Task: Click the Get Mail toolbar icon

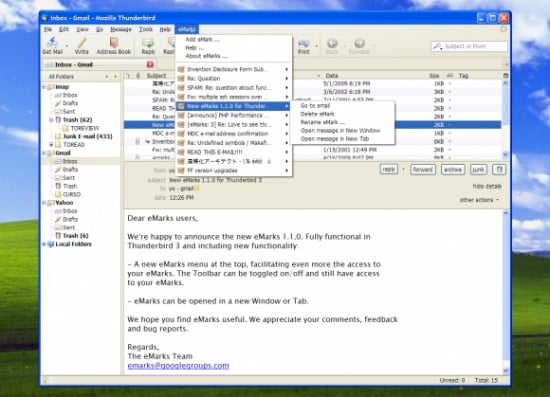Action: [x=52, y=43]
